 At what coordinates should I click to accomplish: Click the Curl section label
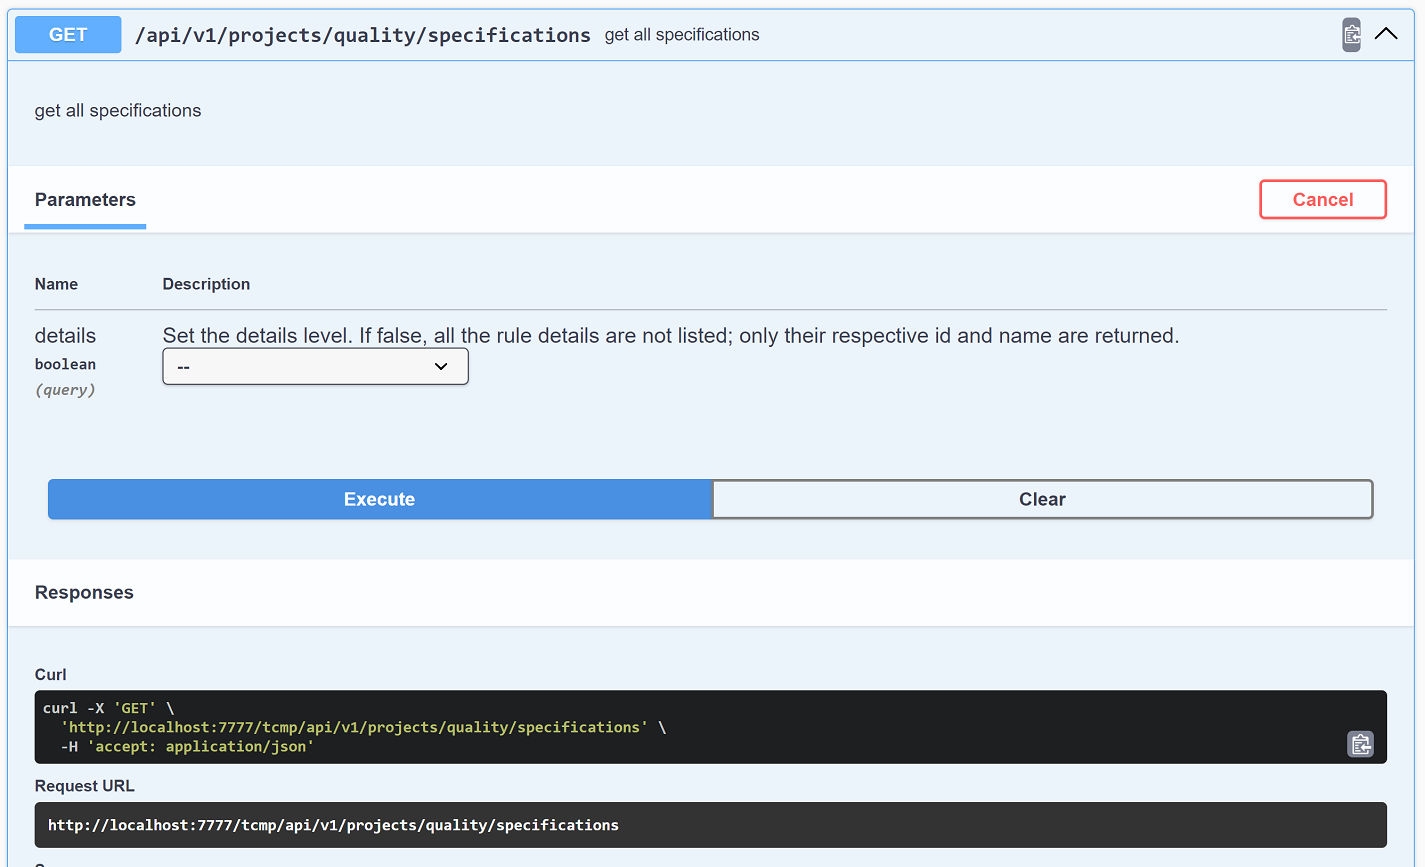click(50, 674)
